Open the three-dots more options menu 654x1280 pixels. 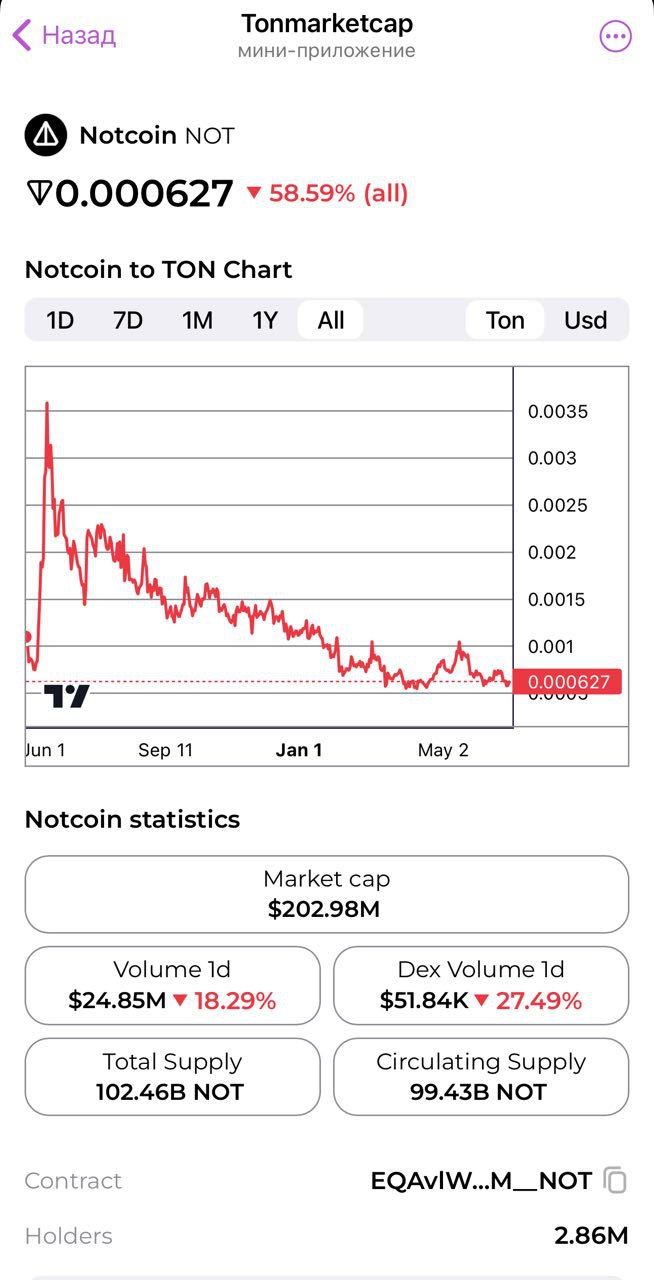pos(615,37)
